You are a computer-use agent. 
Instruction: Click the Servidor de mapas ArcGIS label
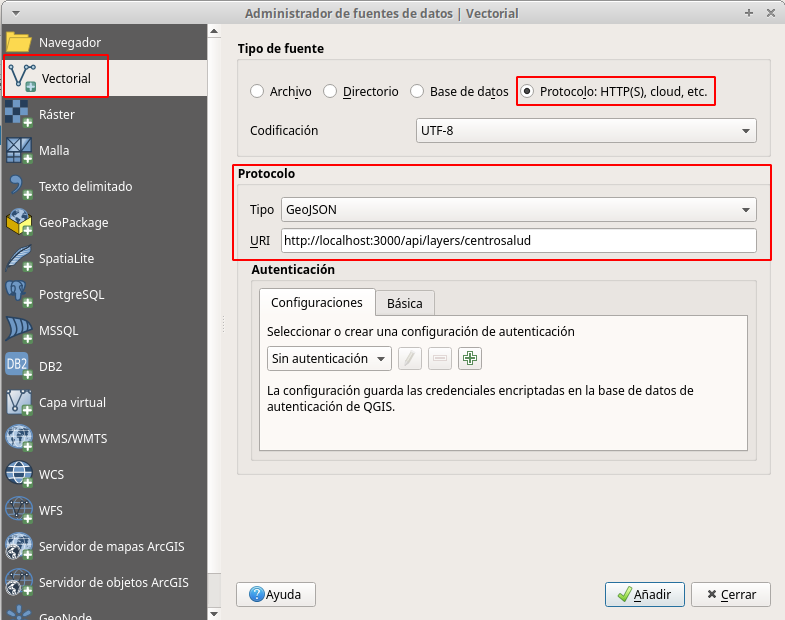tap(112, 546)
